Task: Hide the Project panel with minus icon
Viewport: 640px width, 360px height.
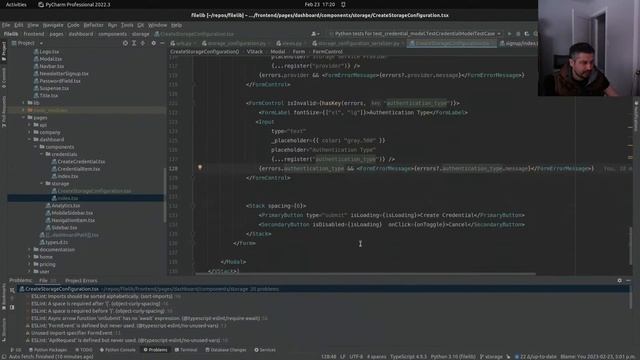Action: tap(162, 43)
